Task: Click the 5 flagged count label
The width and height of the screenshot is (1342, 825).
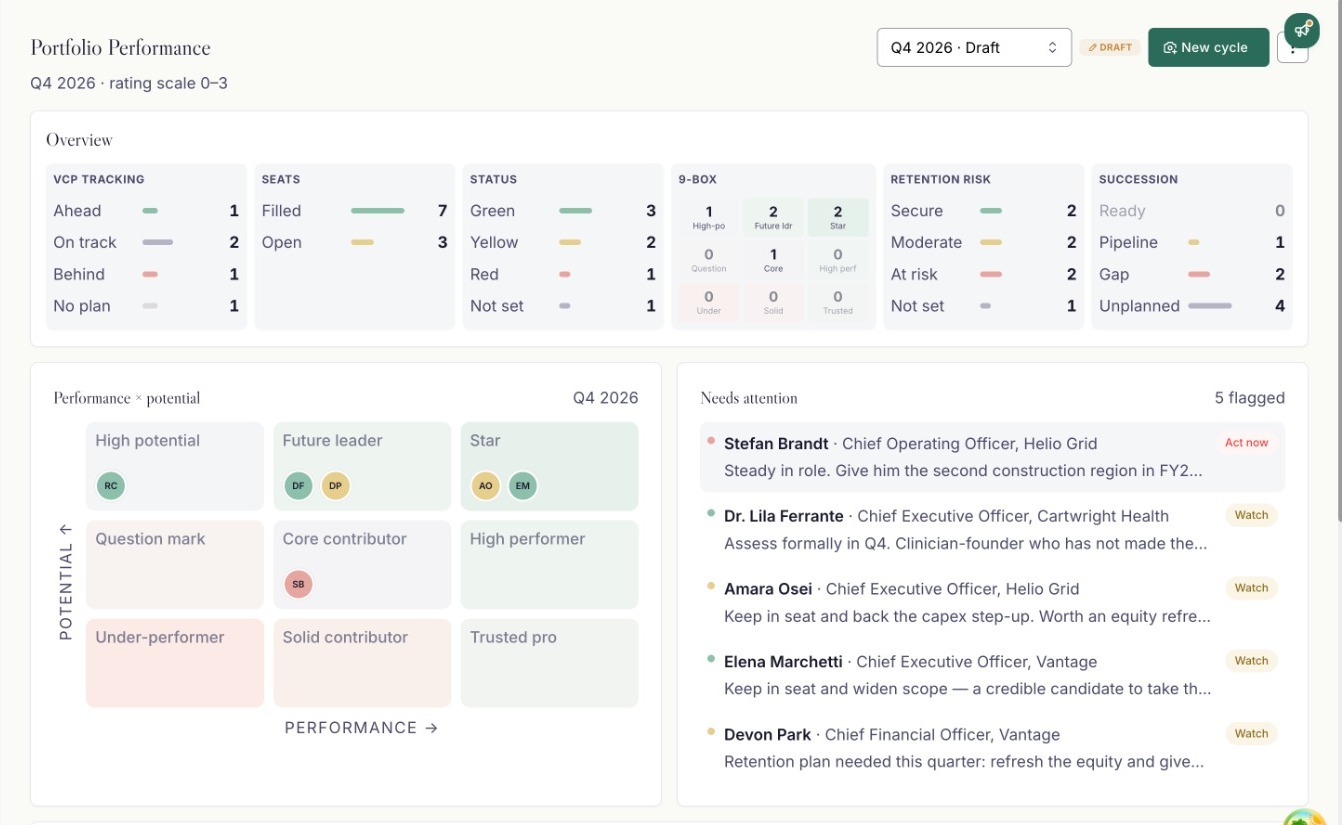Action: 1249,398
